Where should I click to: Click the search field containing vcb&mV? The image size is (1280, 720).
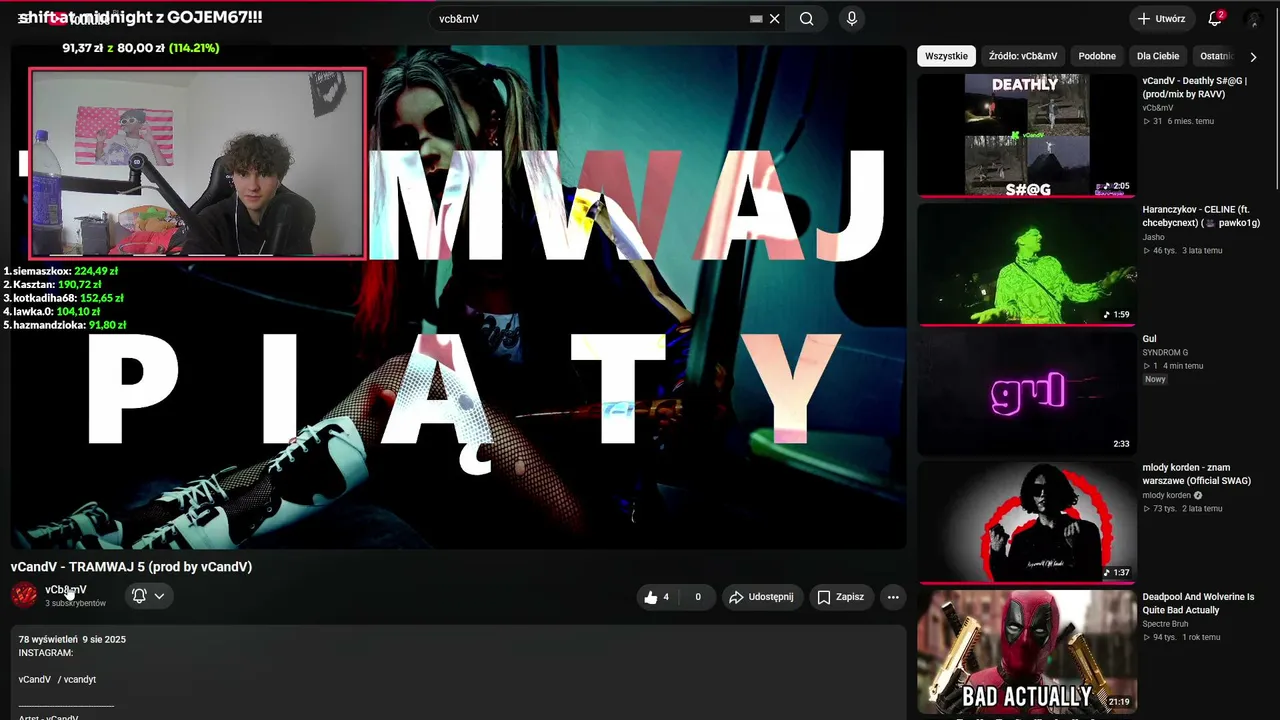point(590,19)
